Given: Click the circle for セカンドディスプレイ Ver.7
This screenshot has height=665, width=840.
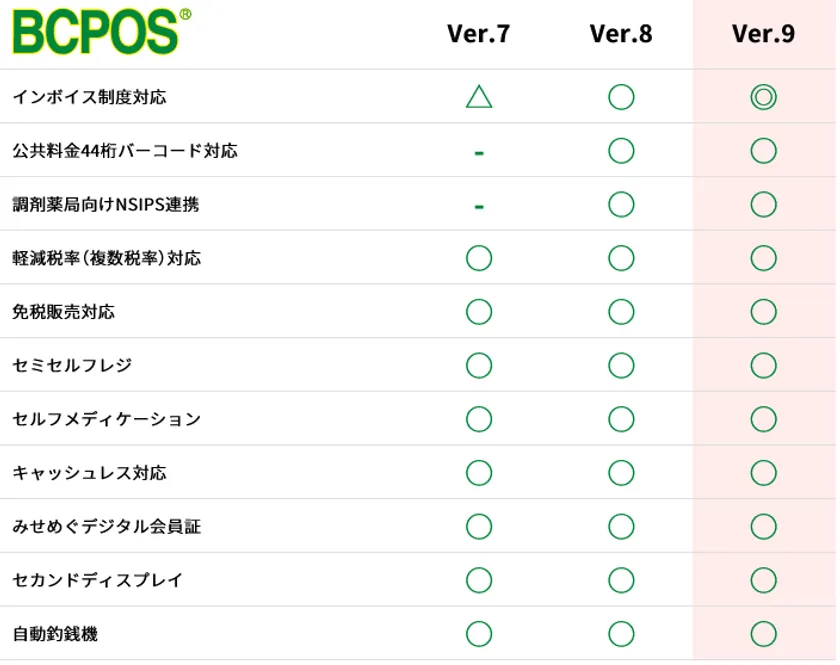Looking at the screenshot, I should coord(479,580).
